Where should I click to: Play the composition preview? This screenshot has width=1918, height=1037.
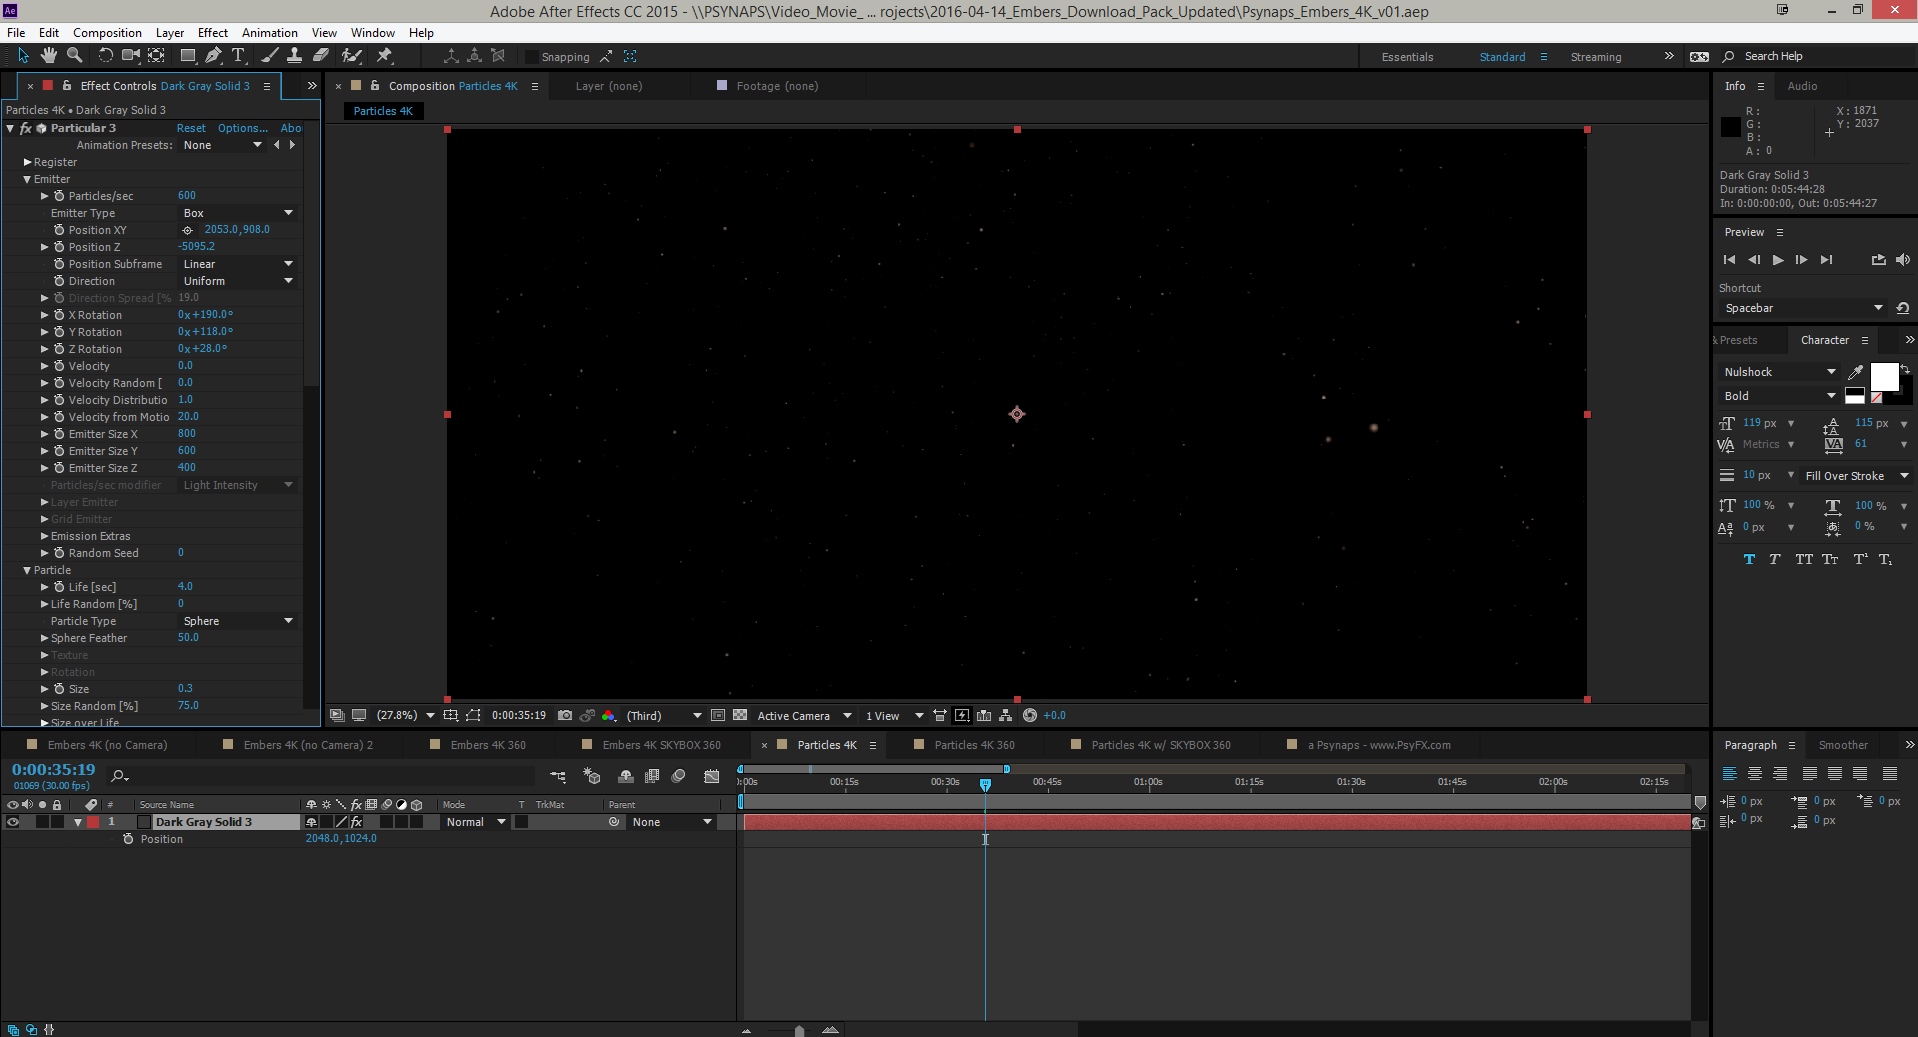pos(1778,260)
